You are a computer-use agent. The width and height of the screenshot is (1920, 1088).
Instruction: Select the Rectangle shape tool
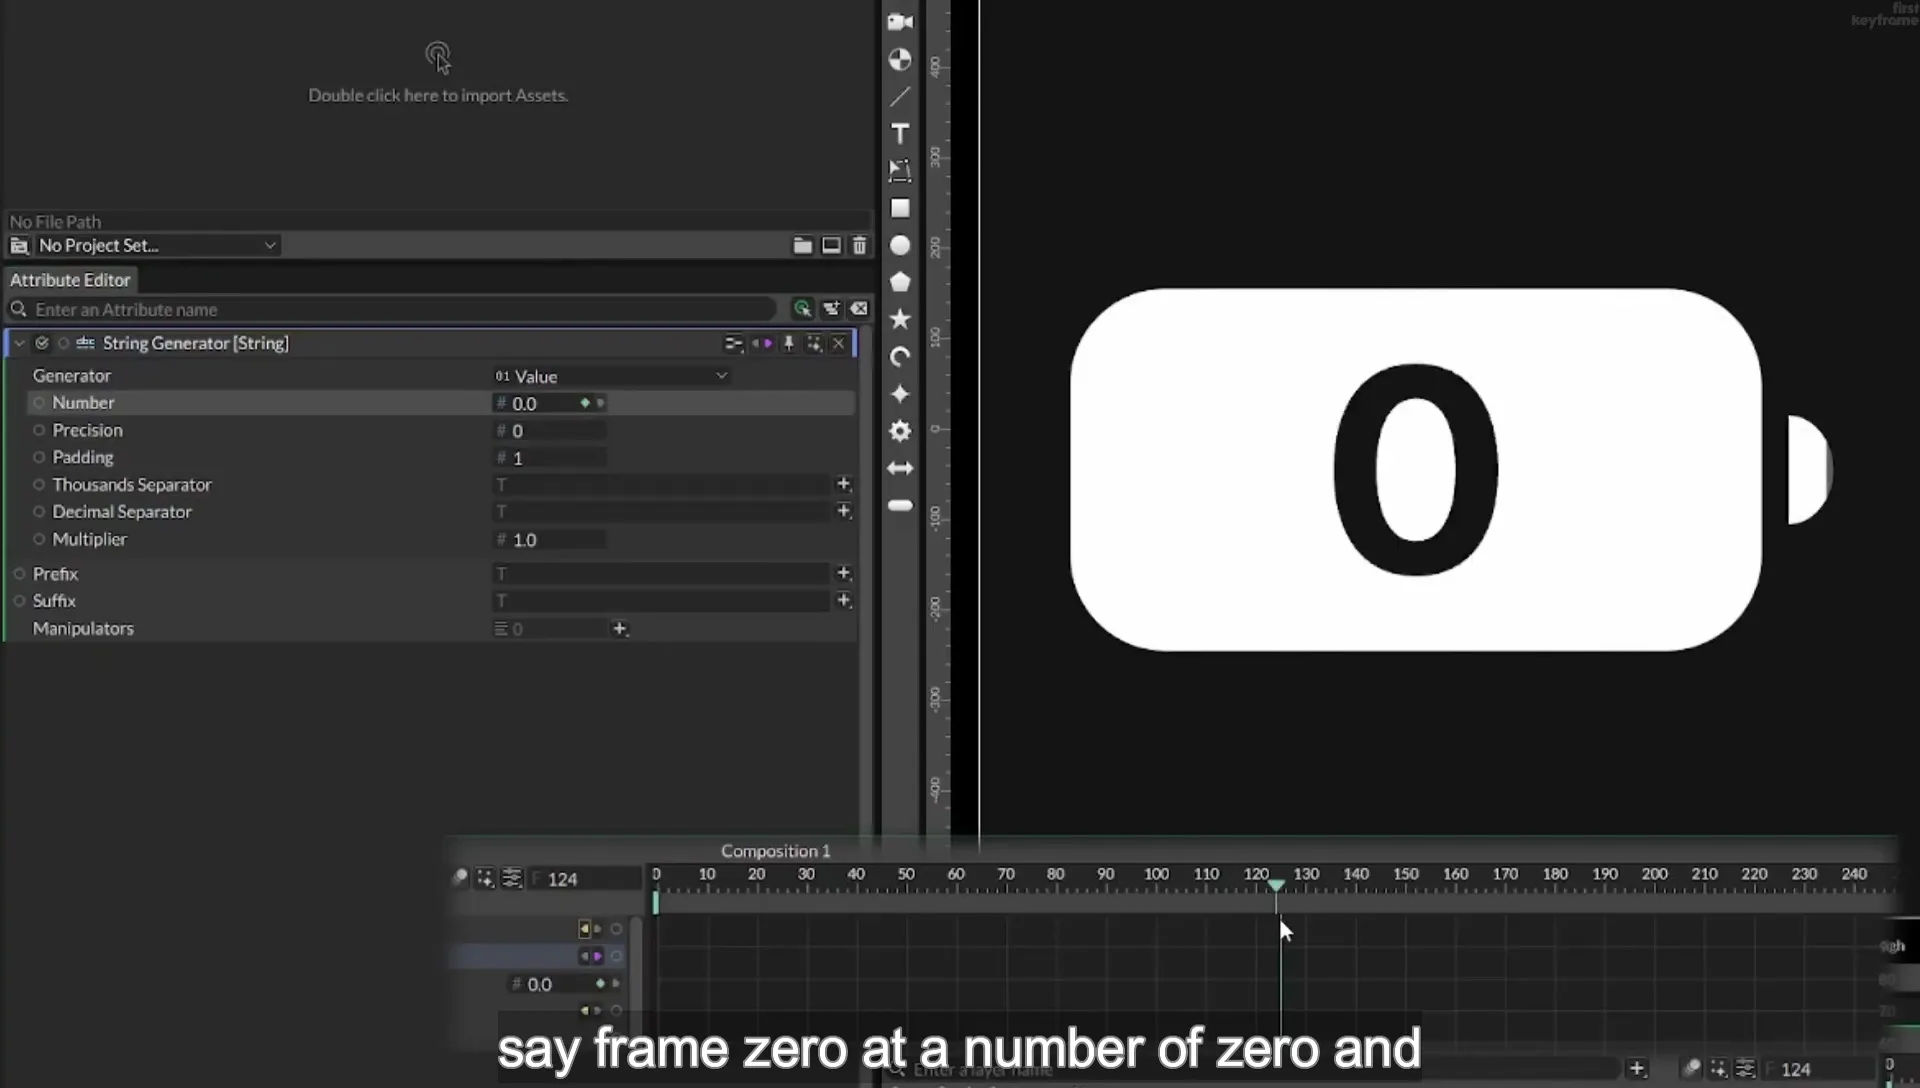coord(900,208)
